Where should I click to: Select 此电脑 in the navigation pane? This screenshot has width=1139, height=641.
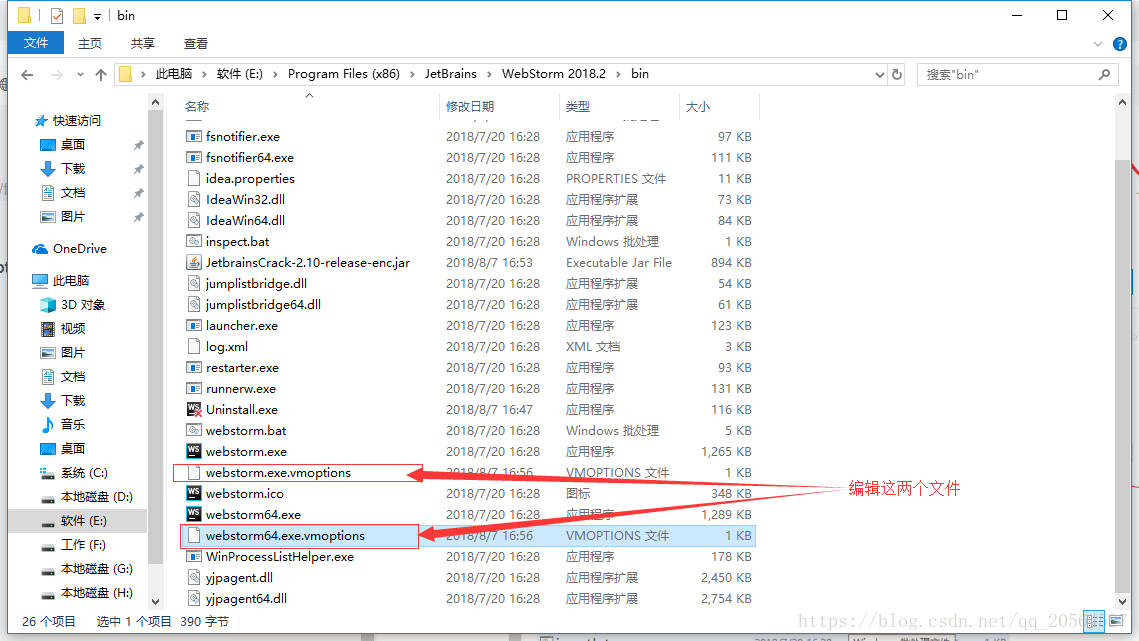pos(71,281)
